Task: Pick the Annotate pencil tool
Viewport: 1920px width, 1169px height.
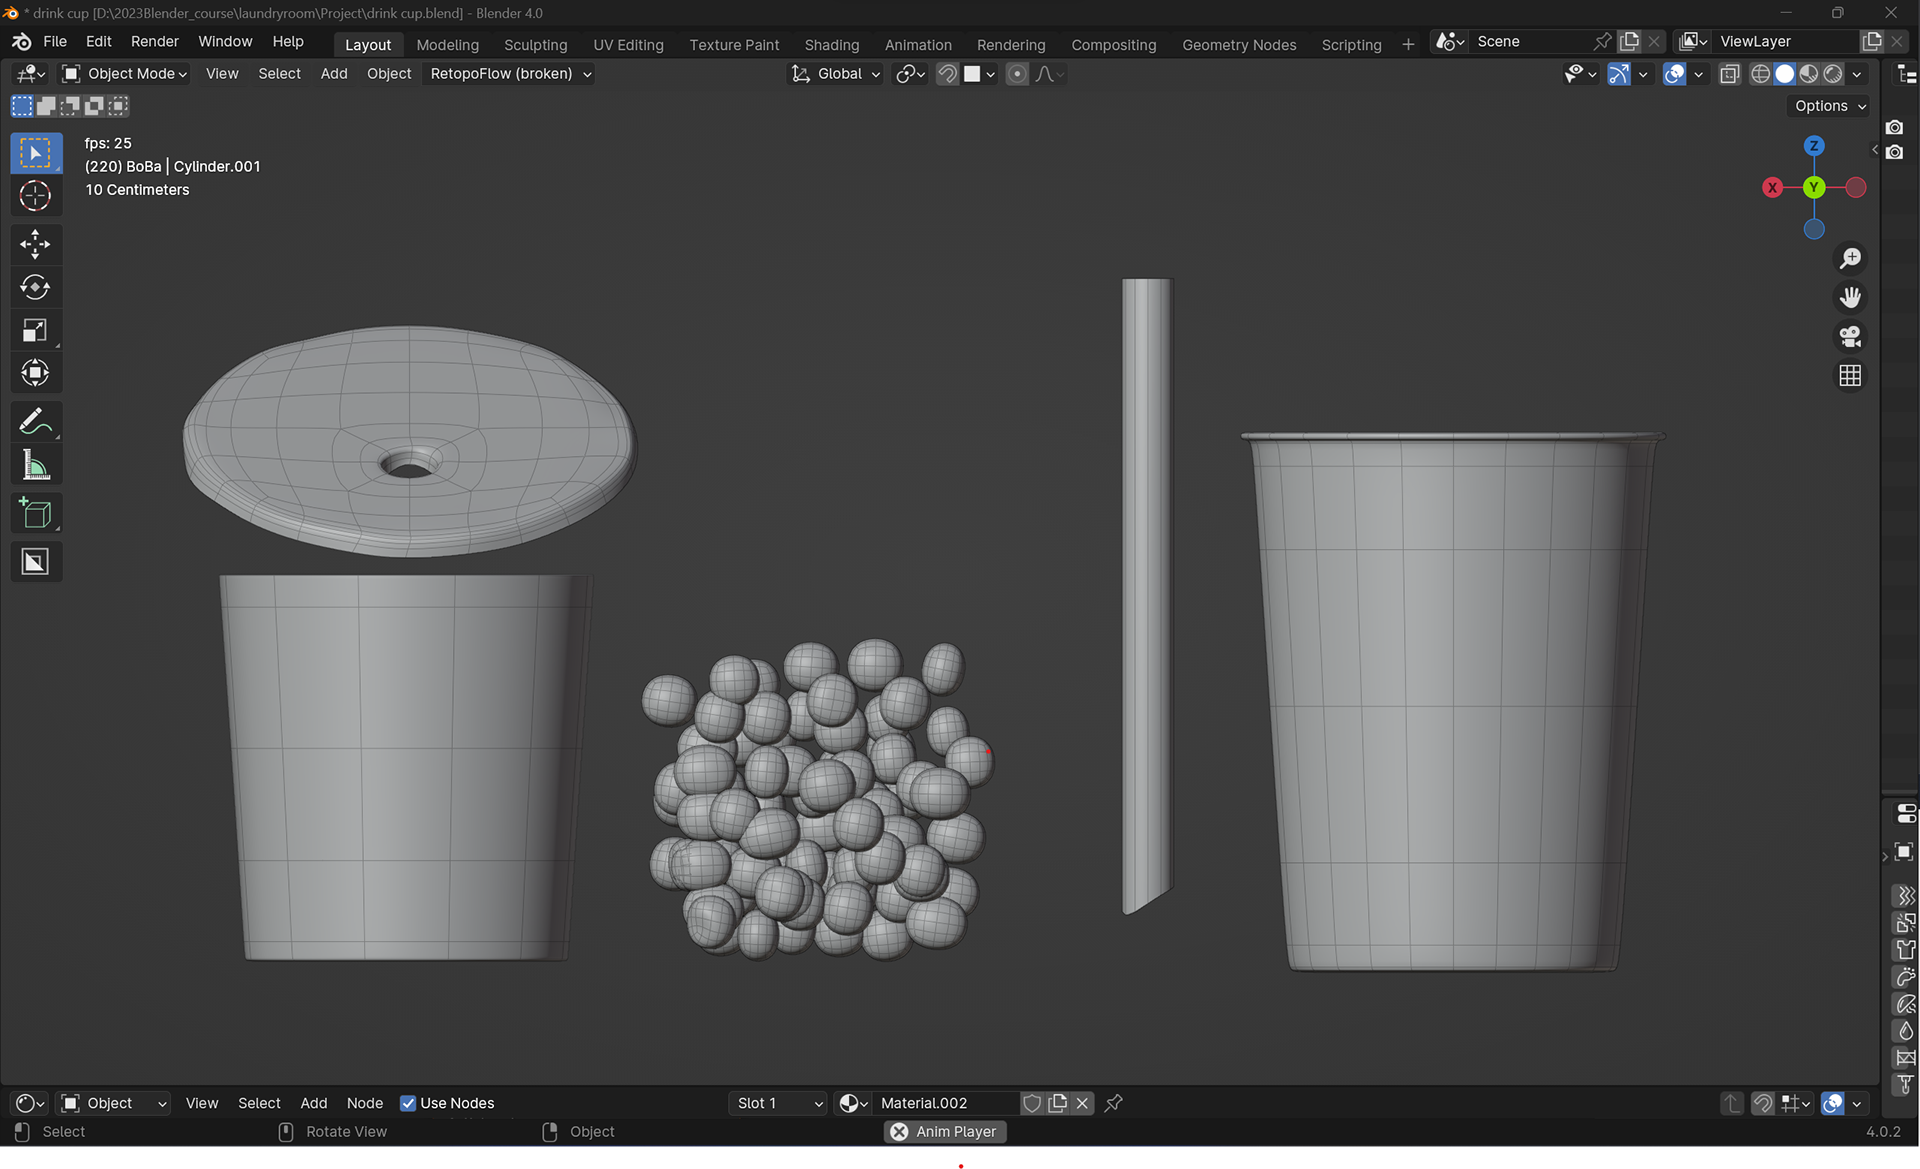Action: click(35, 422)
